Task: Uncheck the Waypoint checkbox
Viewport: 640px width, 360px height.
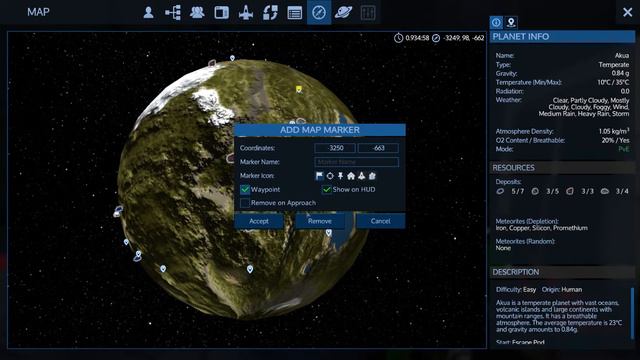Action: pyautogui.click(x=245, y=189)
